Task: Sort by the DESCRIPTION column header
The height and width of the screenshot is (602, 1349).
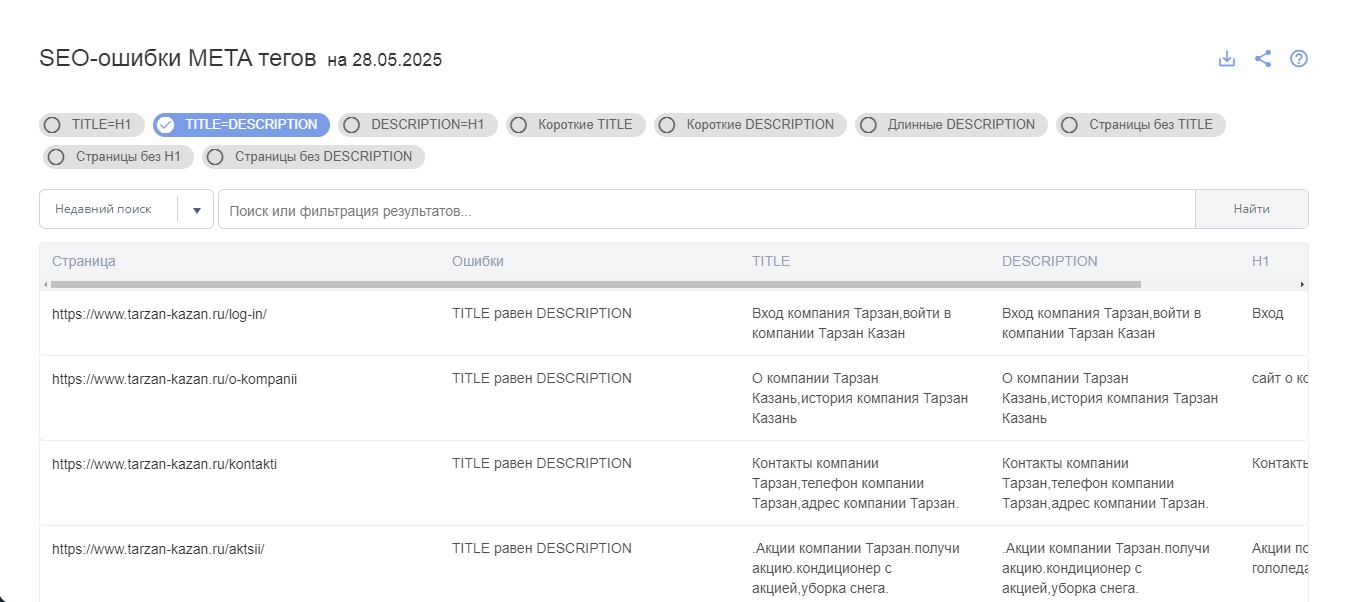Action: [1050, 261]
